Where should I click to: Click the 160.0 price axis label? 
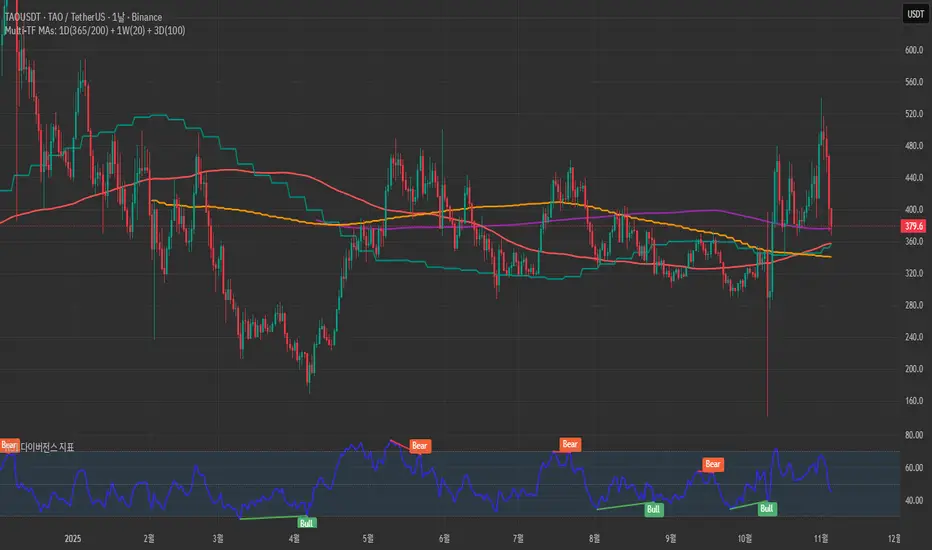click(914, 401)
